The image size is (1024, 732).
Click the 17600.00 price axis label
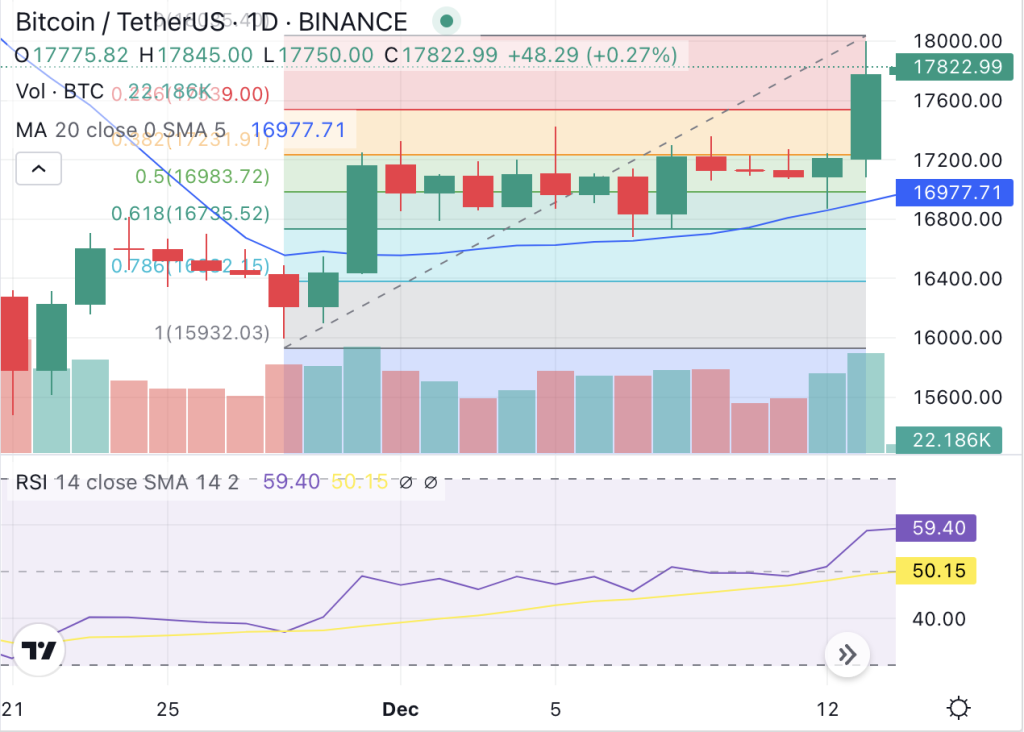(x=957, y=101)
